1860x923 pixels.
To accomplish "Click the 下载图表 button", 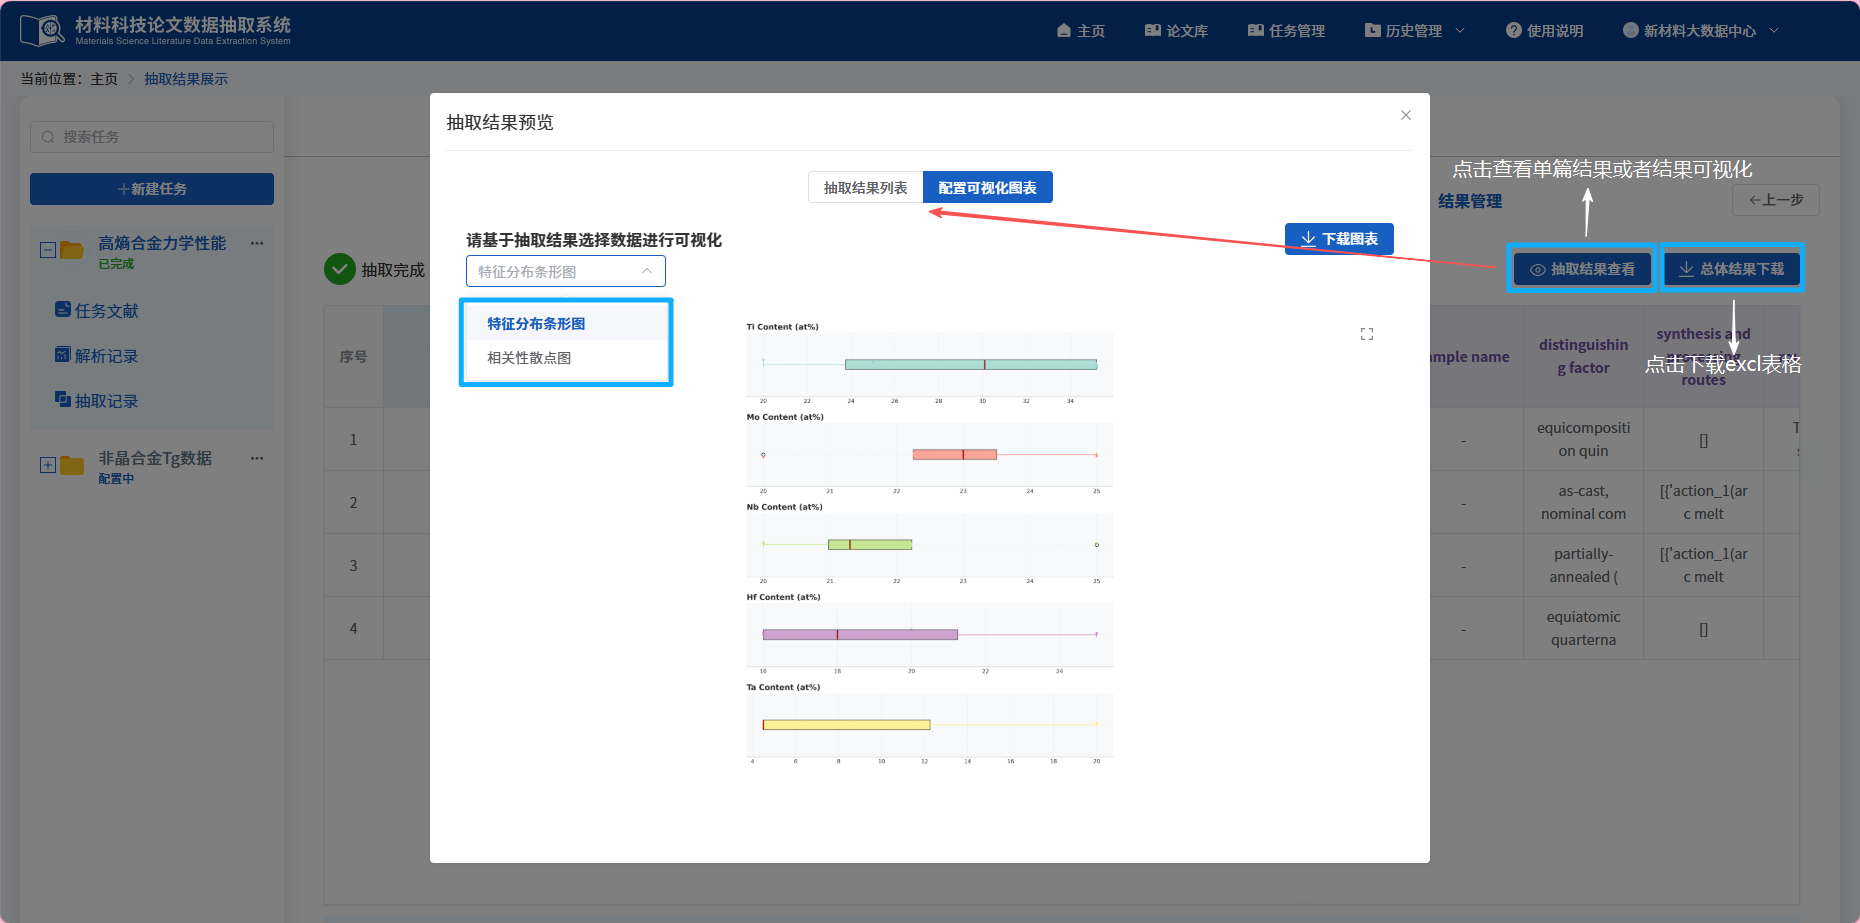I will point(1339,239).
